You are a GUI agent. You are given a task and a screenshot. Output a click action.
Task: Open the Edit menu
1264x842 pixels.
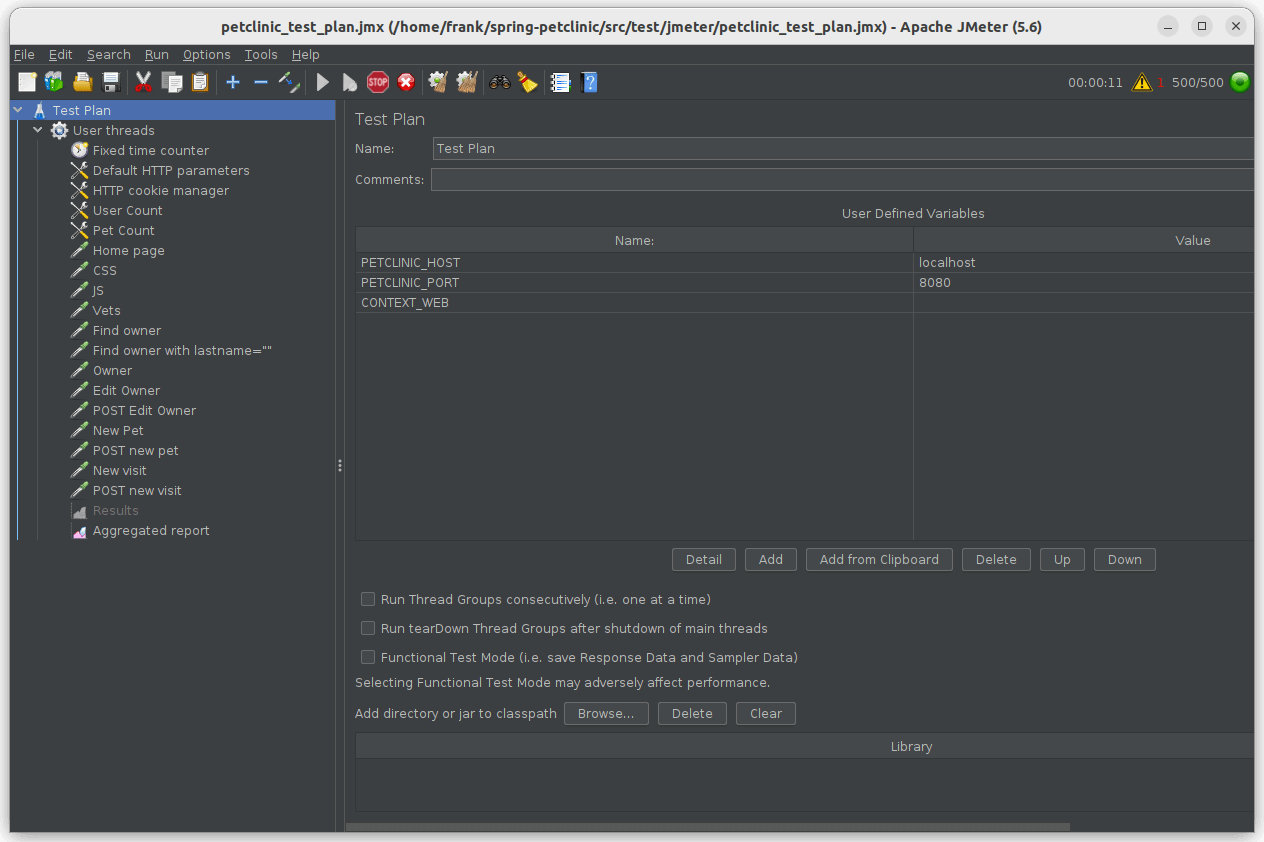pyautogui.click(x=60, y=55)
